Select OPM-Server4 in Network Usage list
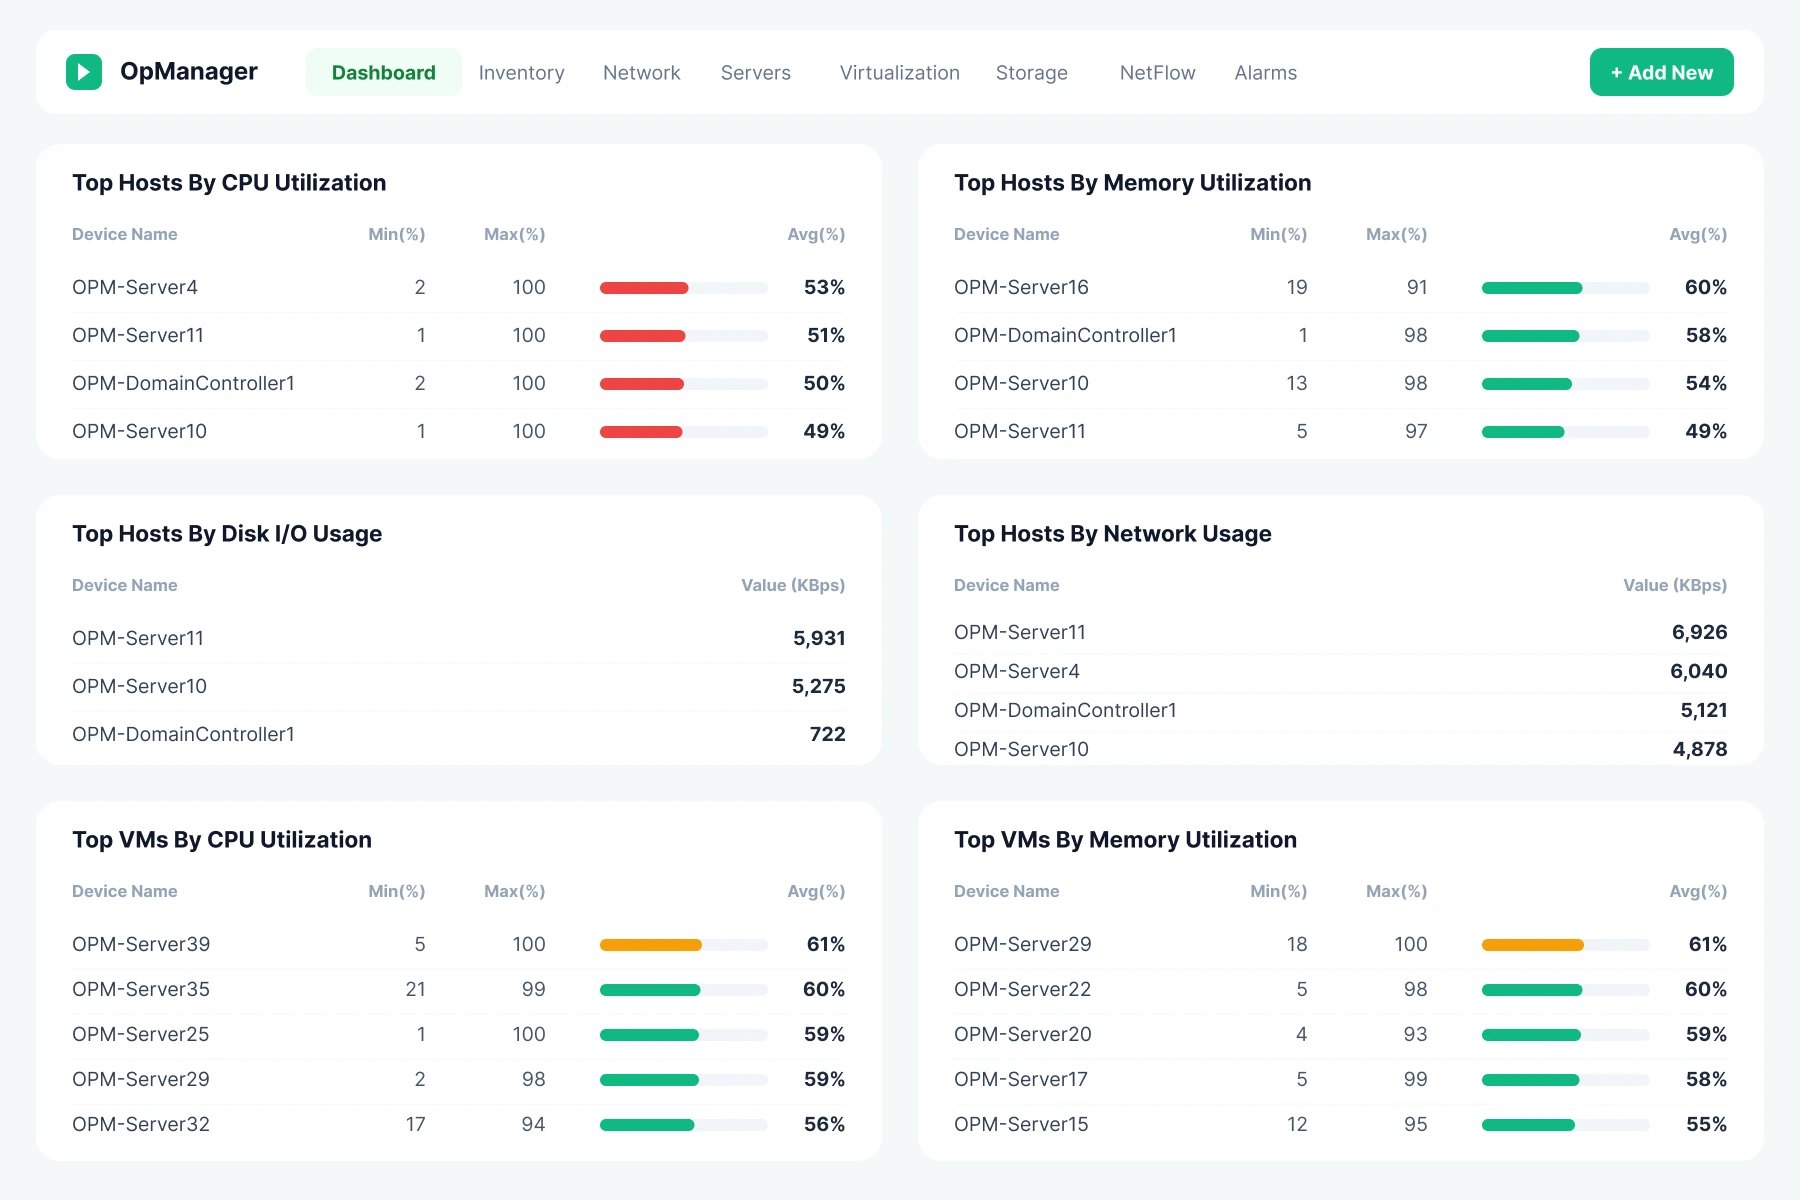 click(1016, 672)
